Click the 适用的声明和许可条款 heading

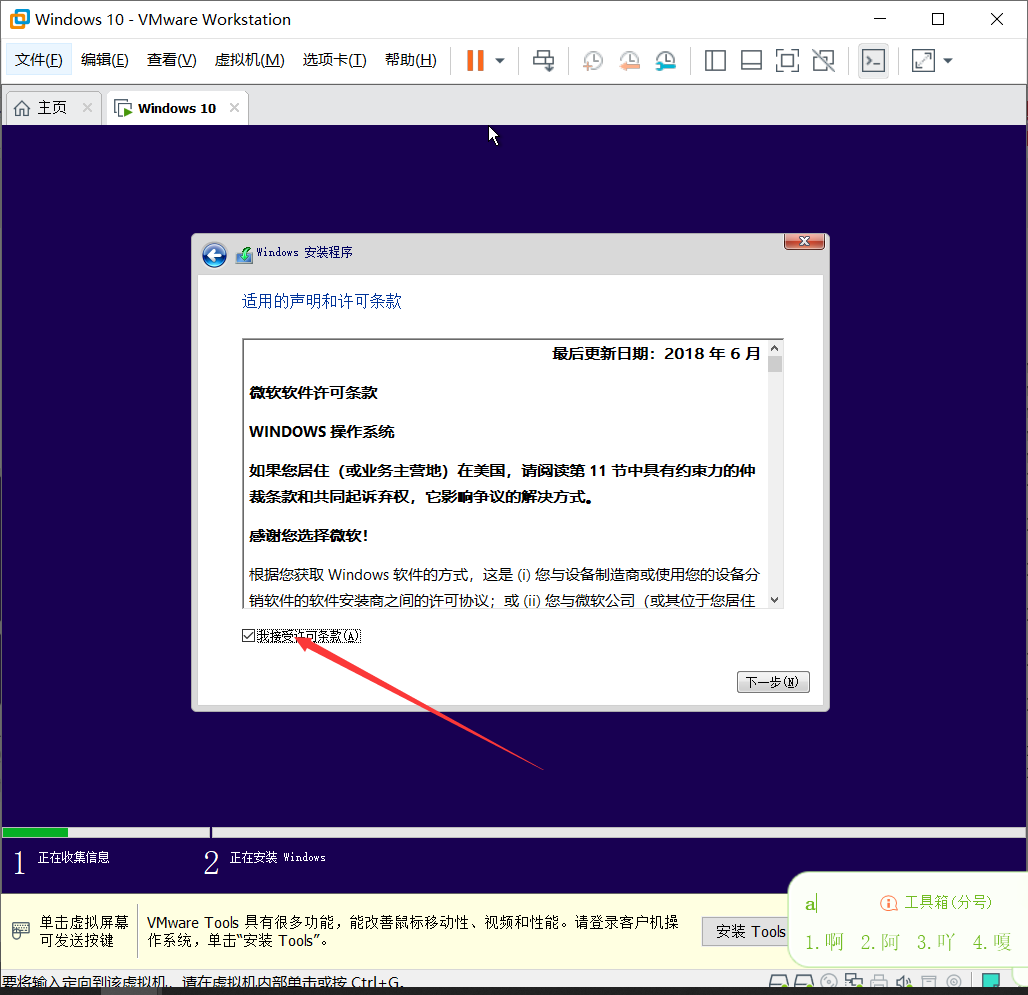click(x=321, y=301)
